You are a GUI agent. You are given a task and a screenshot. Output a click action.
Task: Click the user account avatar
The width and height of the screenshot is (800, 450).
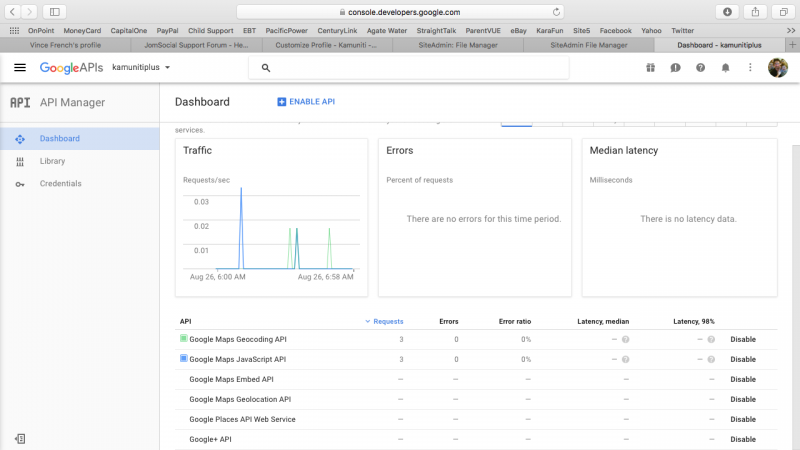tap(778, 67)
